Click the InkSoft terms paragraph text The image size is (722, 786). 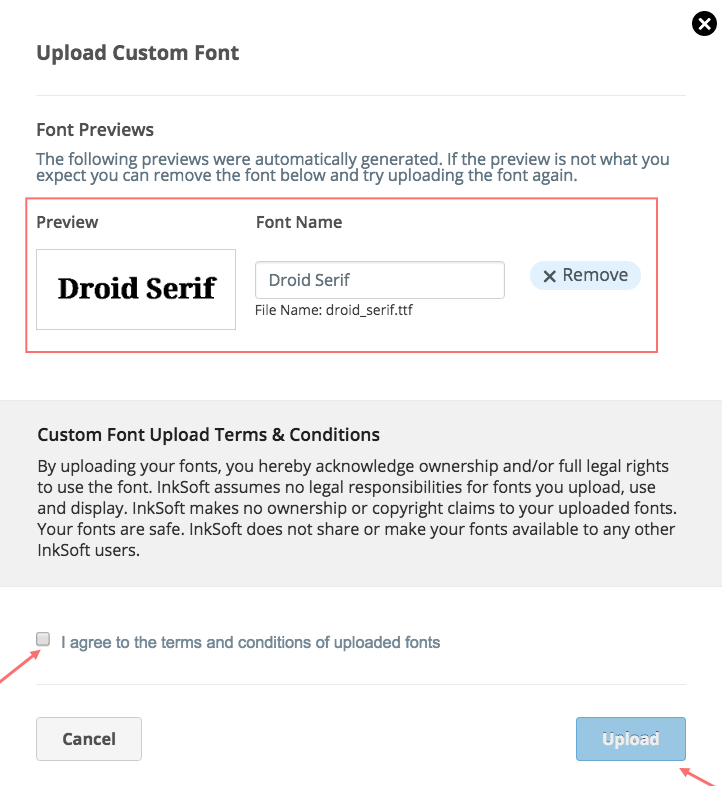point(357,508)
